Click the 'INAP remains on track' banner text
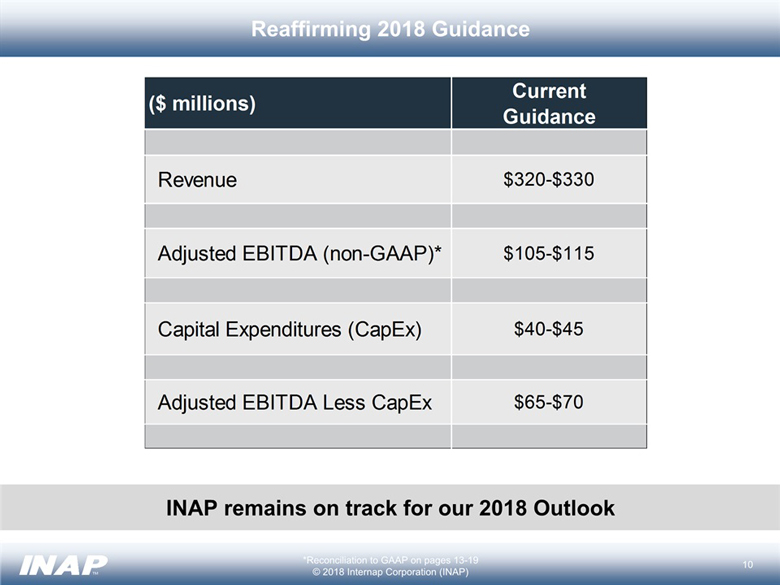The height and width of the screenshot is (585, 780). tap(390, 508)
